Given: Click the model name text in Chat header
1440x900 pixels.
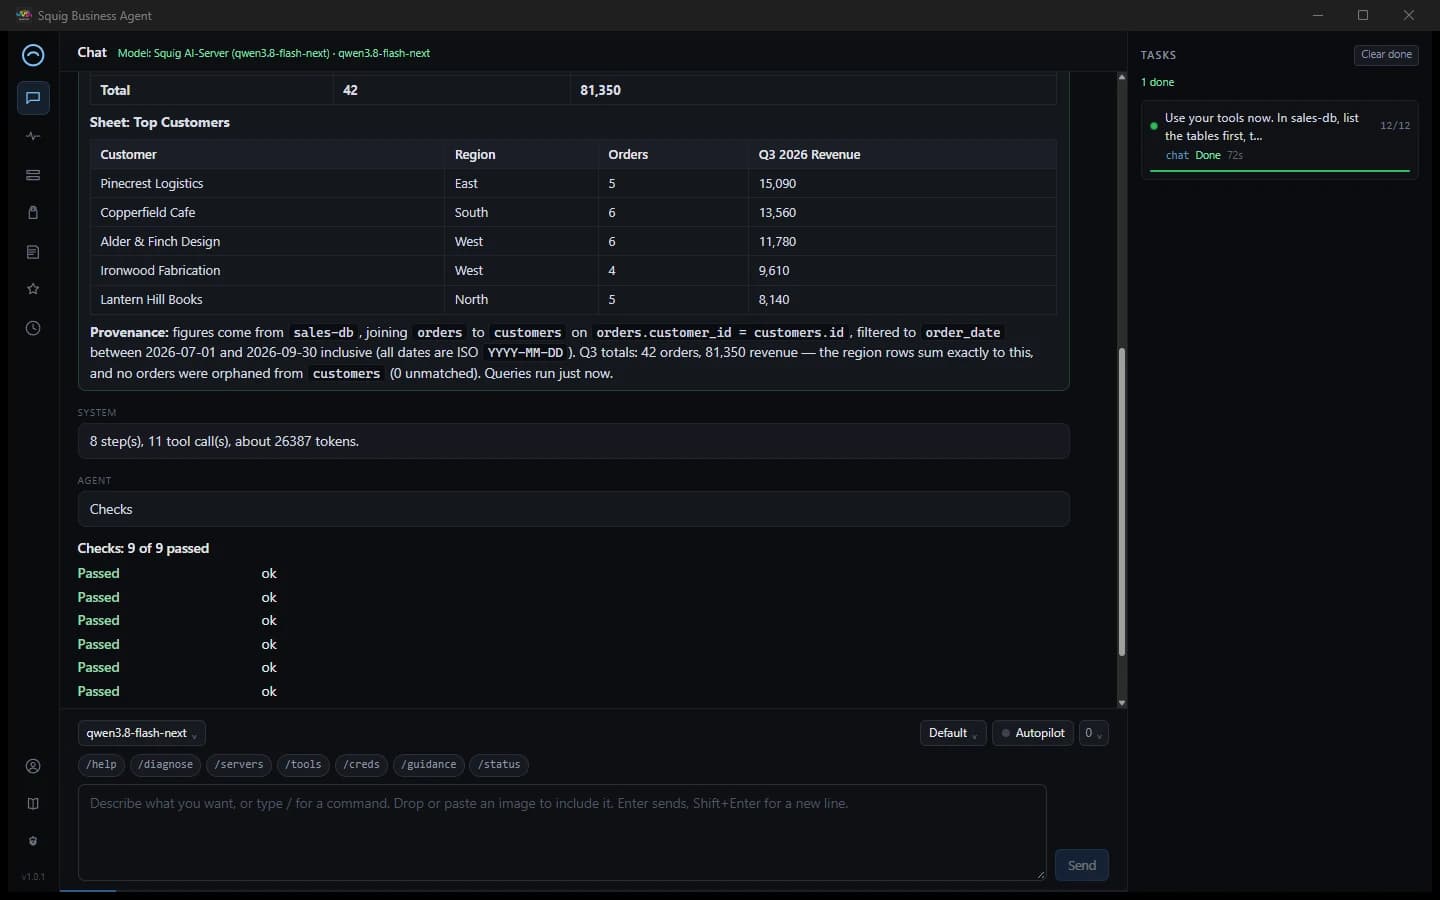Looking at the screenshot, I should [274, 53].
